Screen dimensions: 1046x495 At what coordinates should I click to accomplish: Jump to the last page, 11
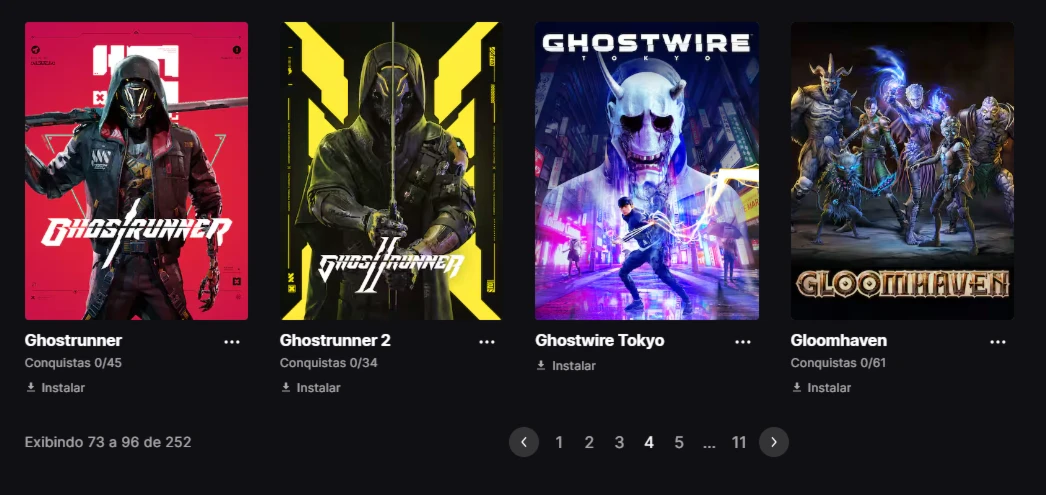tap(738, 442)
